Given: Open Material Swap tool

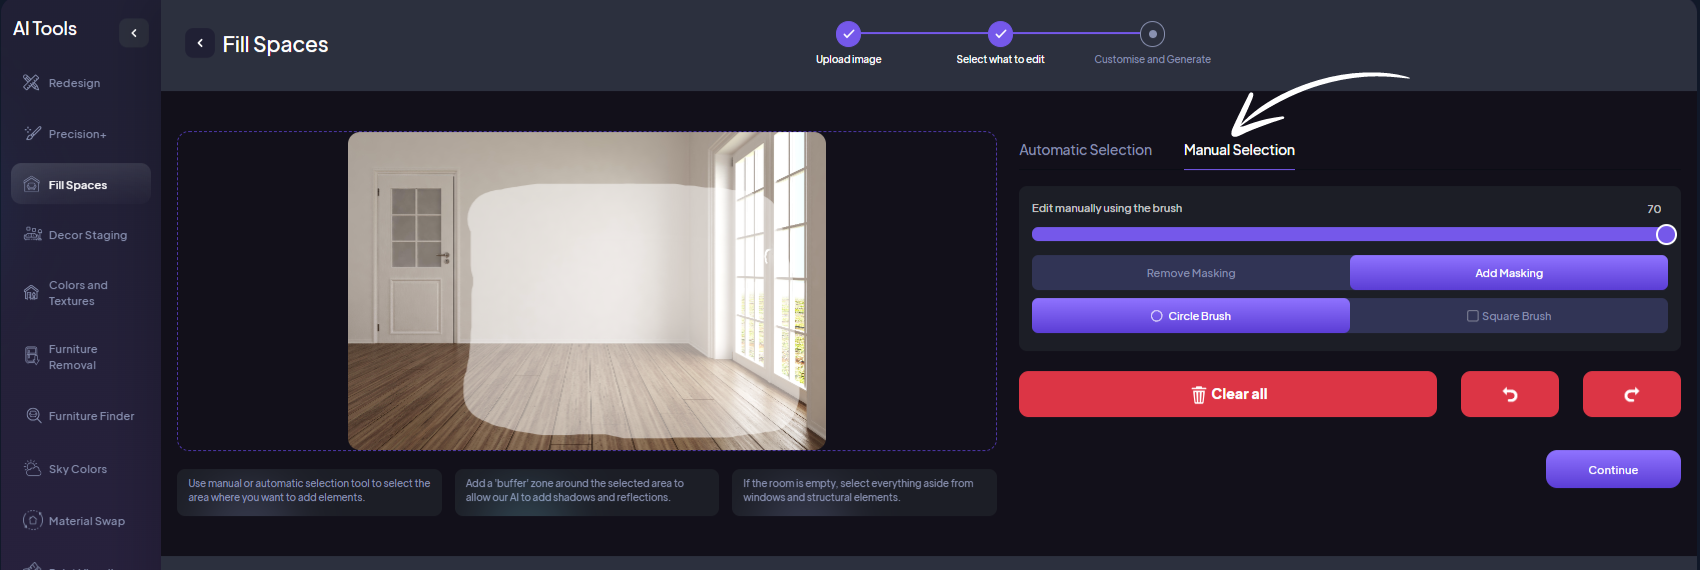Looking at the screenshot, I should (86, 521).
